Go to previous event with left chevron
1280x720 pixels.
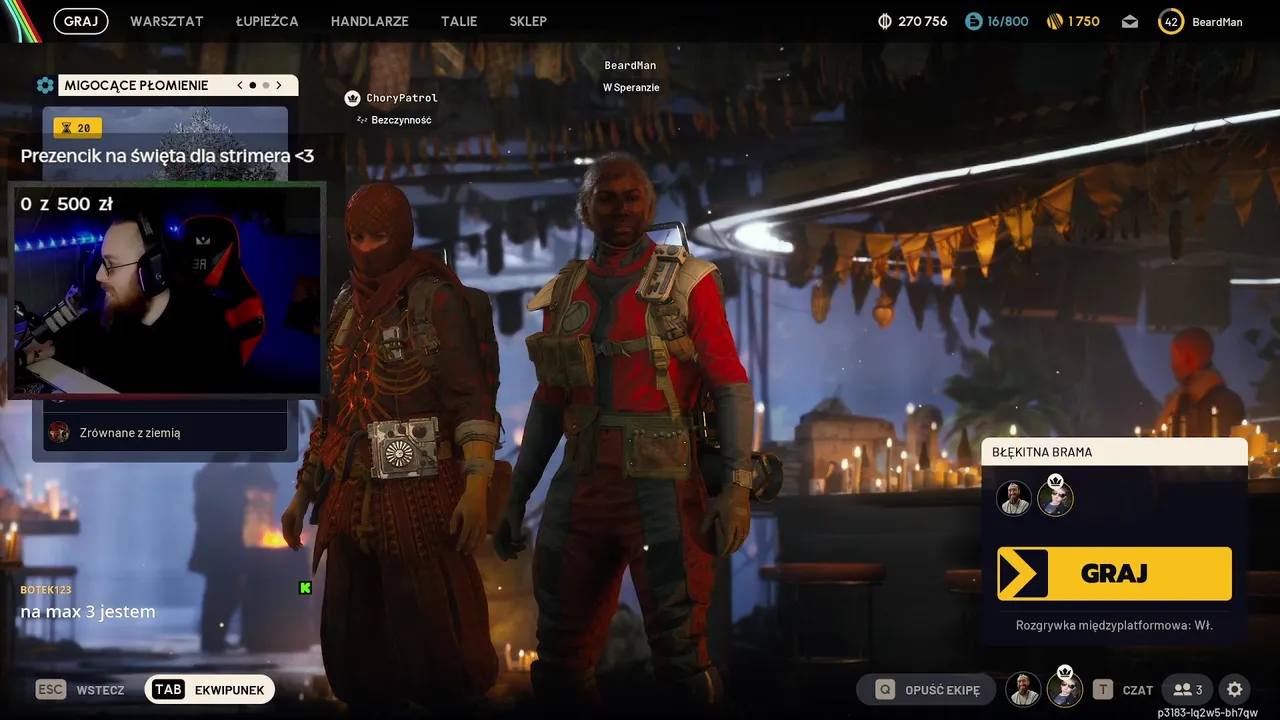240,85
